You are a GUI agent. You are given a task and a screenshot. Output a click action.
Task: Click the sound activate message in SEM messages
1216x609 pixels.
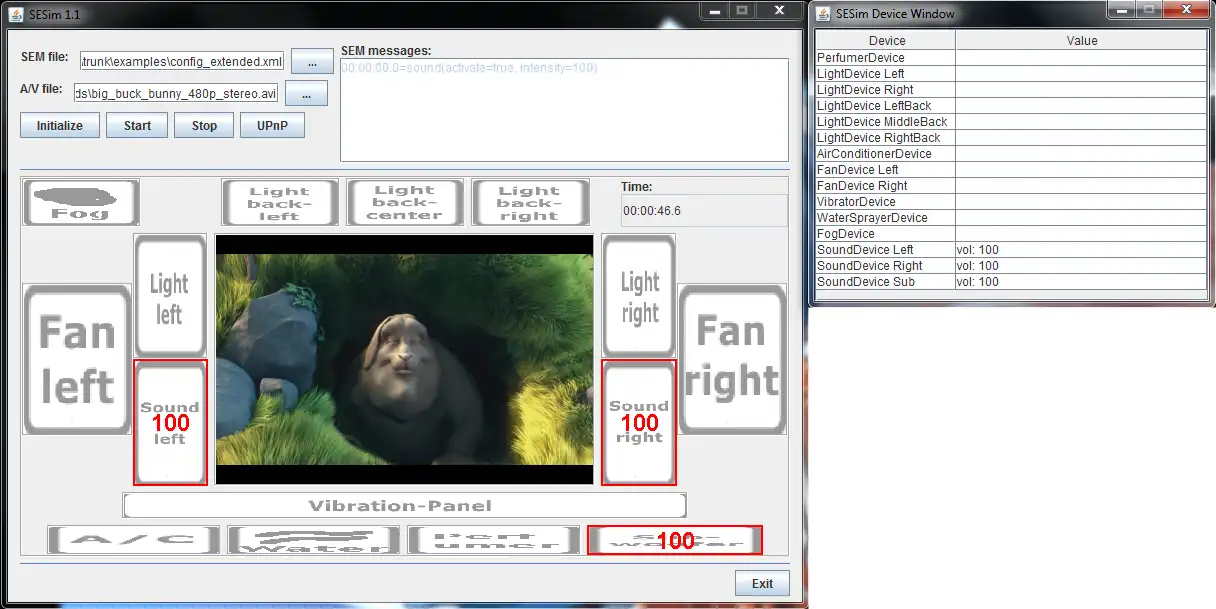point(469,68)
